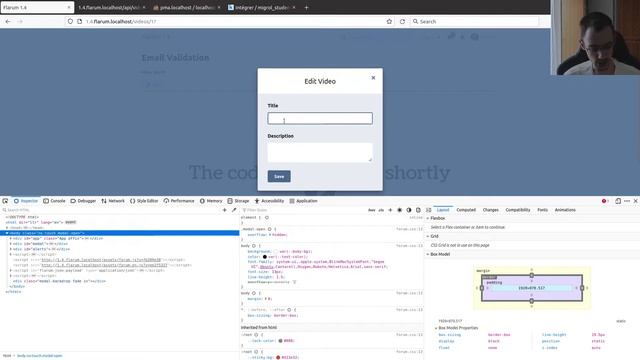Open the error count badge icon
The height and width of the screenshot is (360, 640).
[x=605, y=201]
